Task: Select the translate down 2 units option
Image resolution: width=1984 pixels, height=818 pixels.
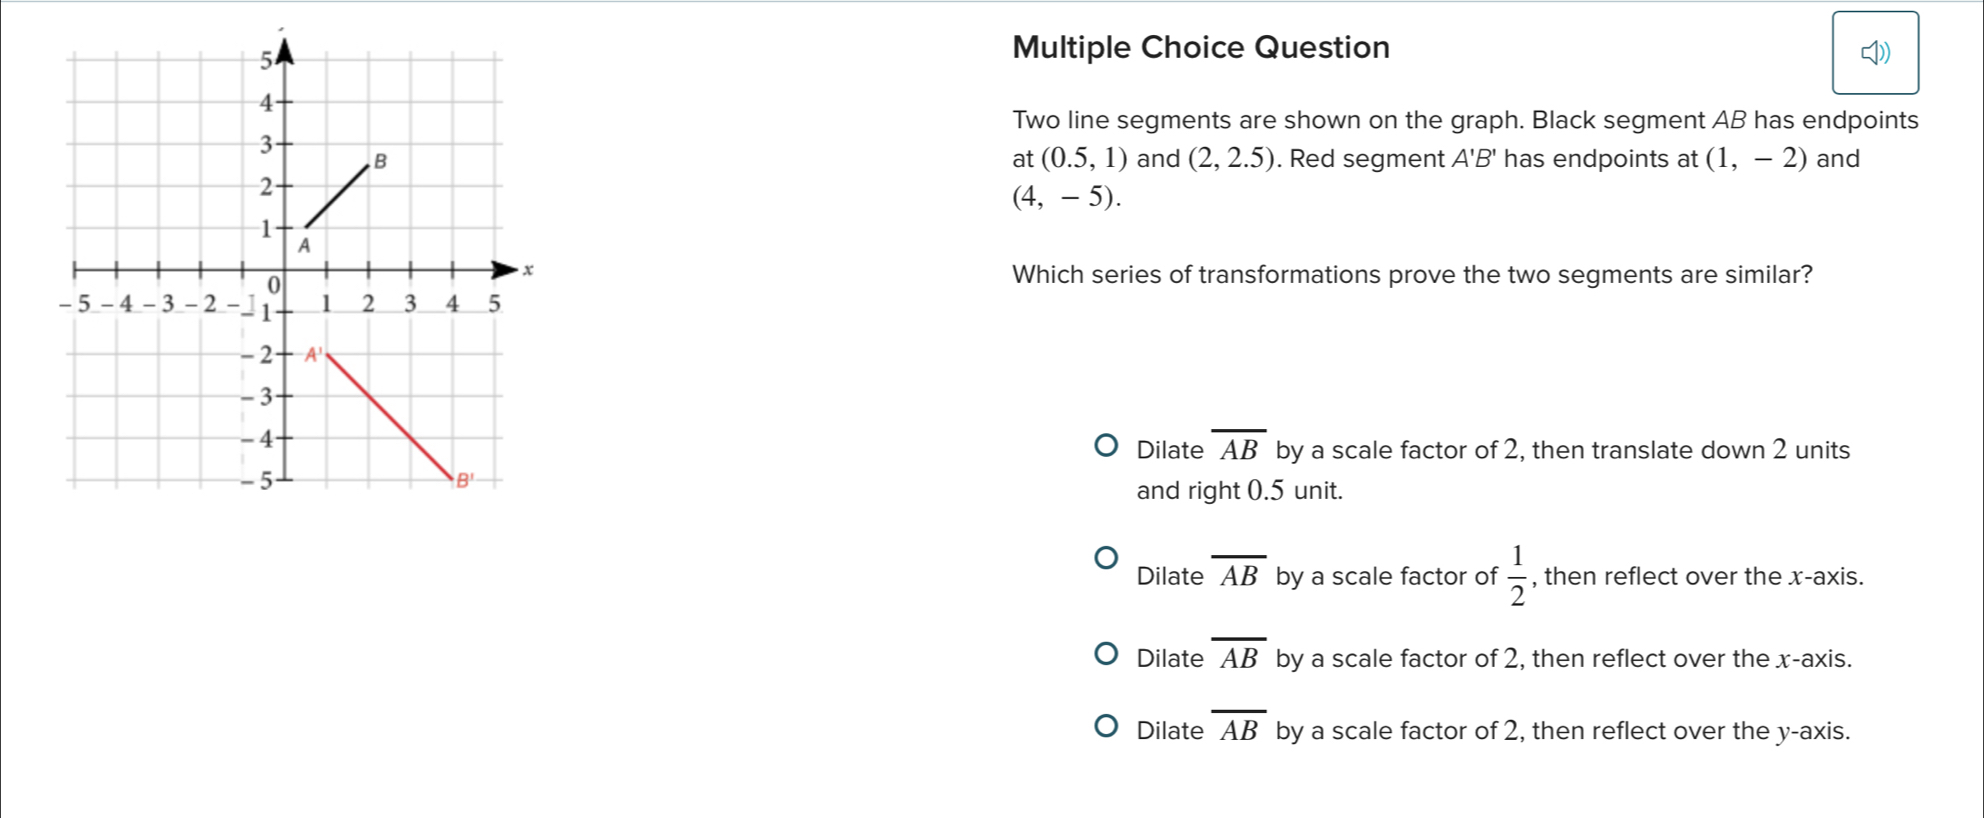Action: [x=1105, y=445]
